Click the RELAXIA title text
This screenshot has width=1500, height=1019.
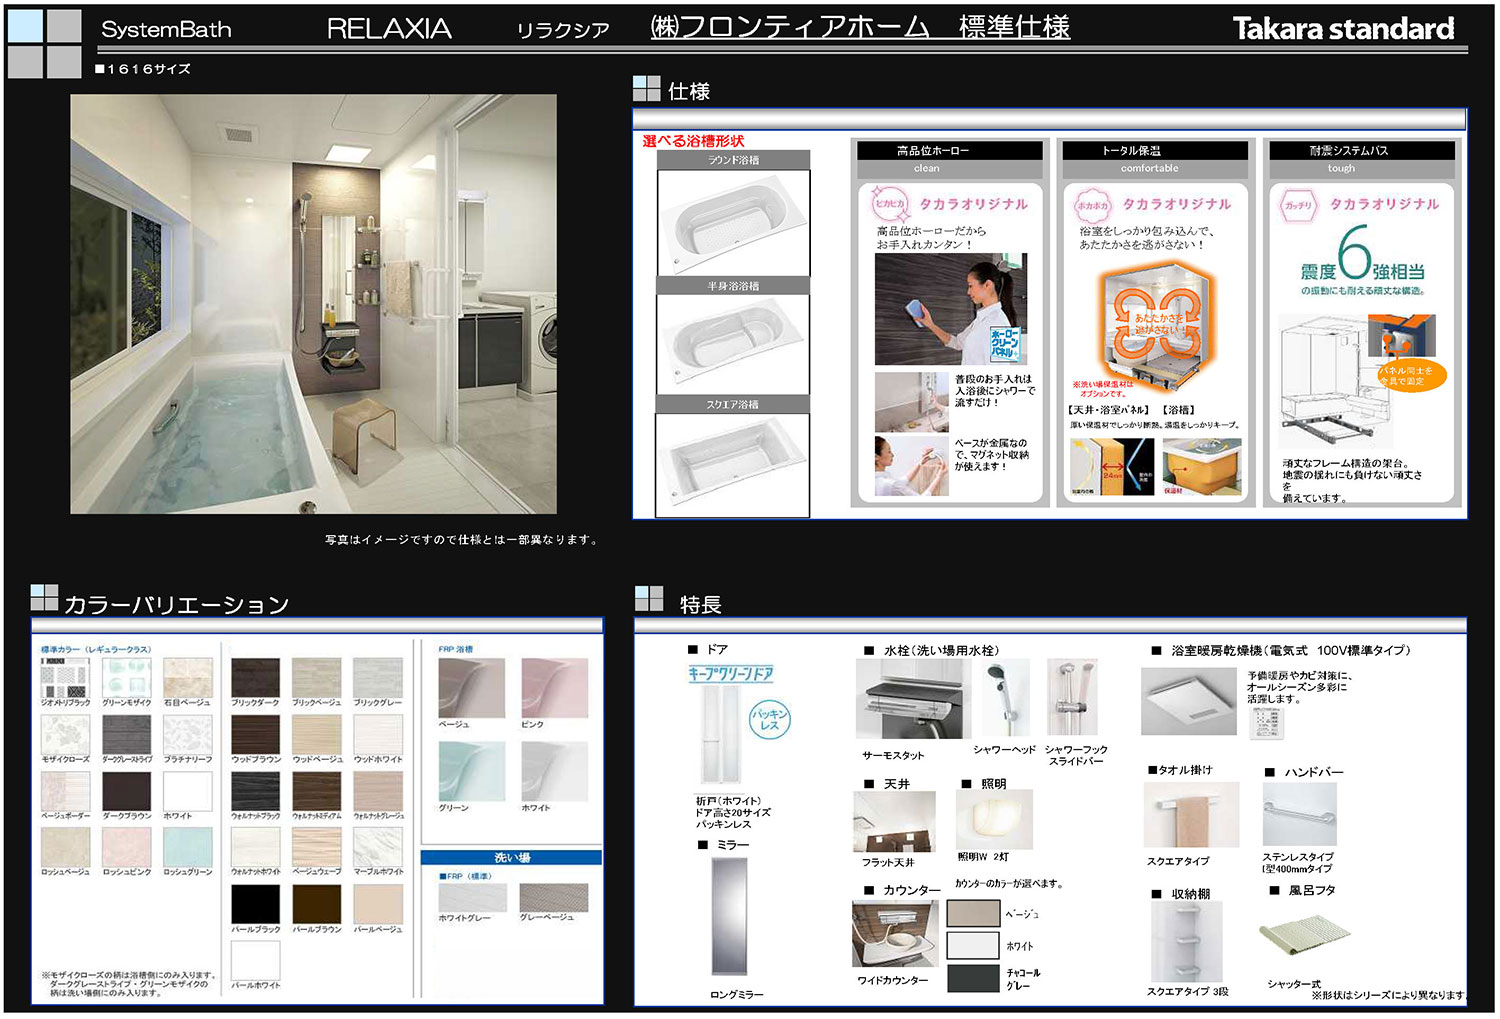tap(389, 29)
